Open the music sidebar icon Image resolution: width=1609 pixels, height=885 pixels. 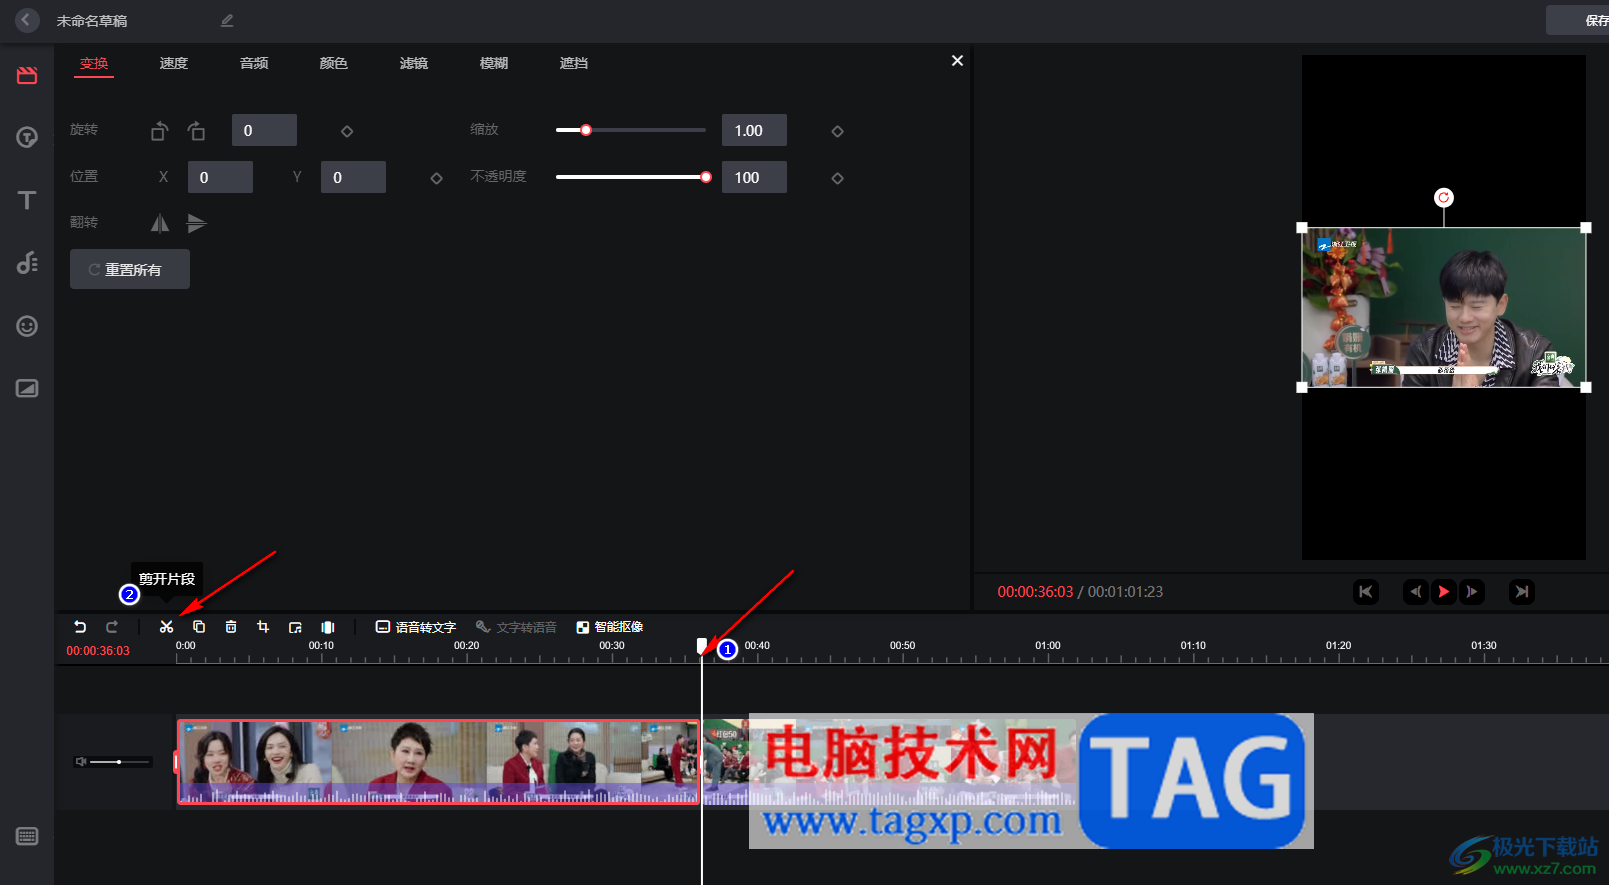click(x=27, y=262)
